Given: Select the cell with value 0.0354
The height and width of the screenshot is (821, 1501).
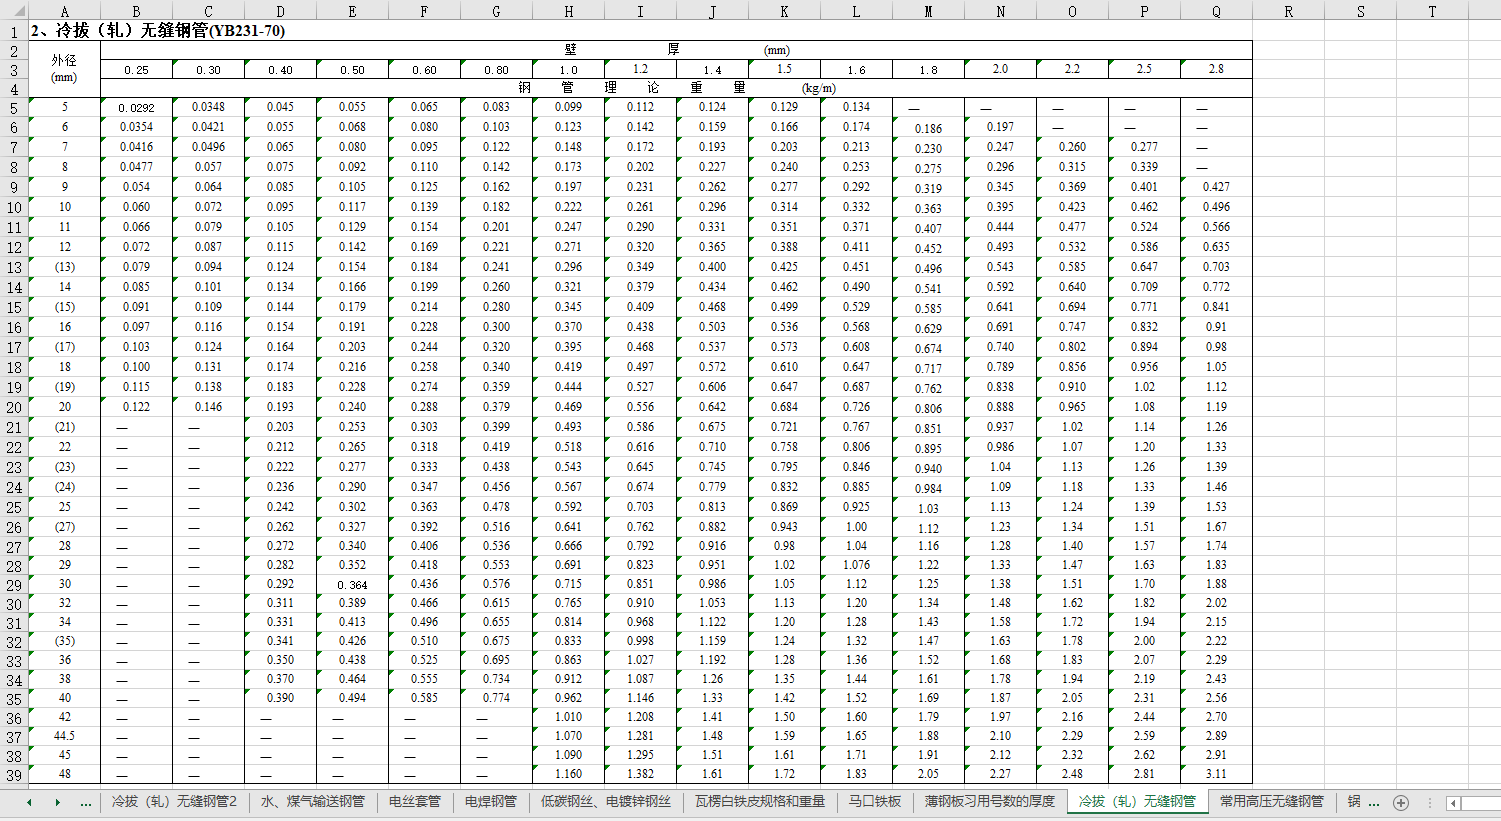Looking at the screenshot, I should (x=136, y=127).
